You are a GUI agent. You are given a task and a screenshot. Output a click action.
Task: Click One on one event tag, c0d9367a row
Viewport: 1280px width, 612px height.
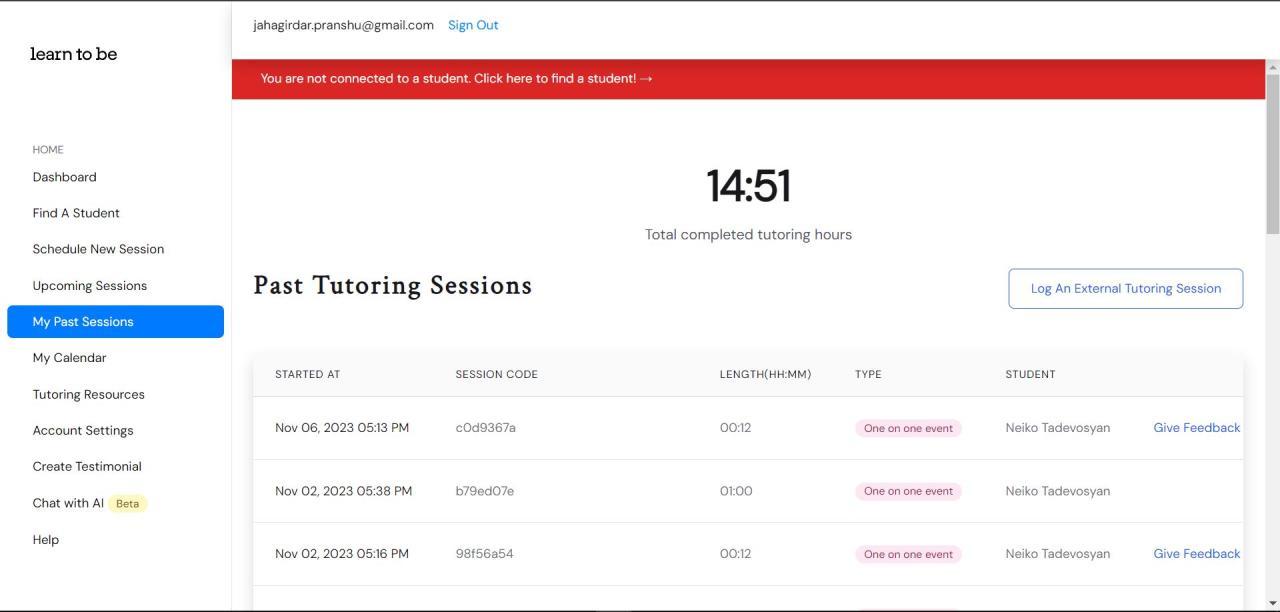[x=908, y=428]
